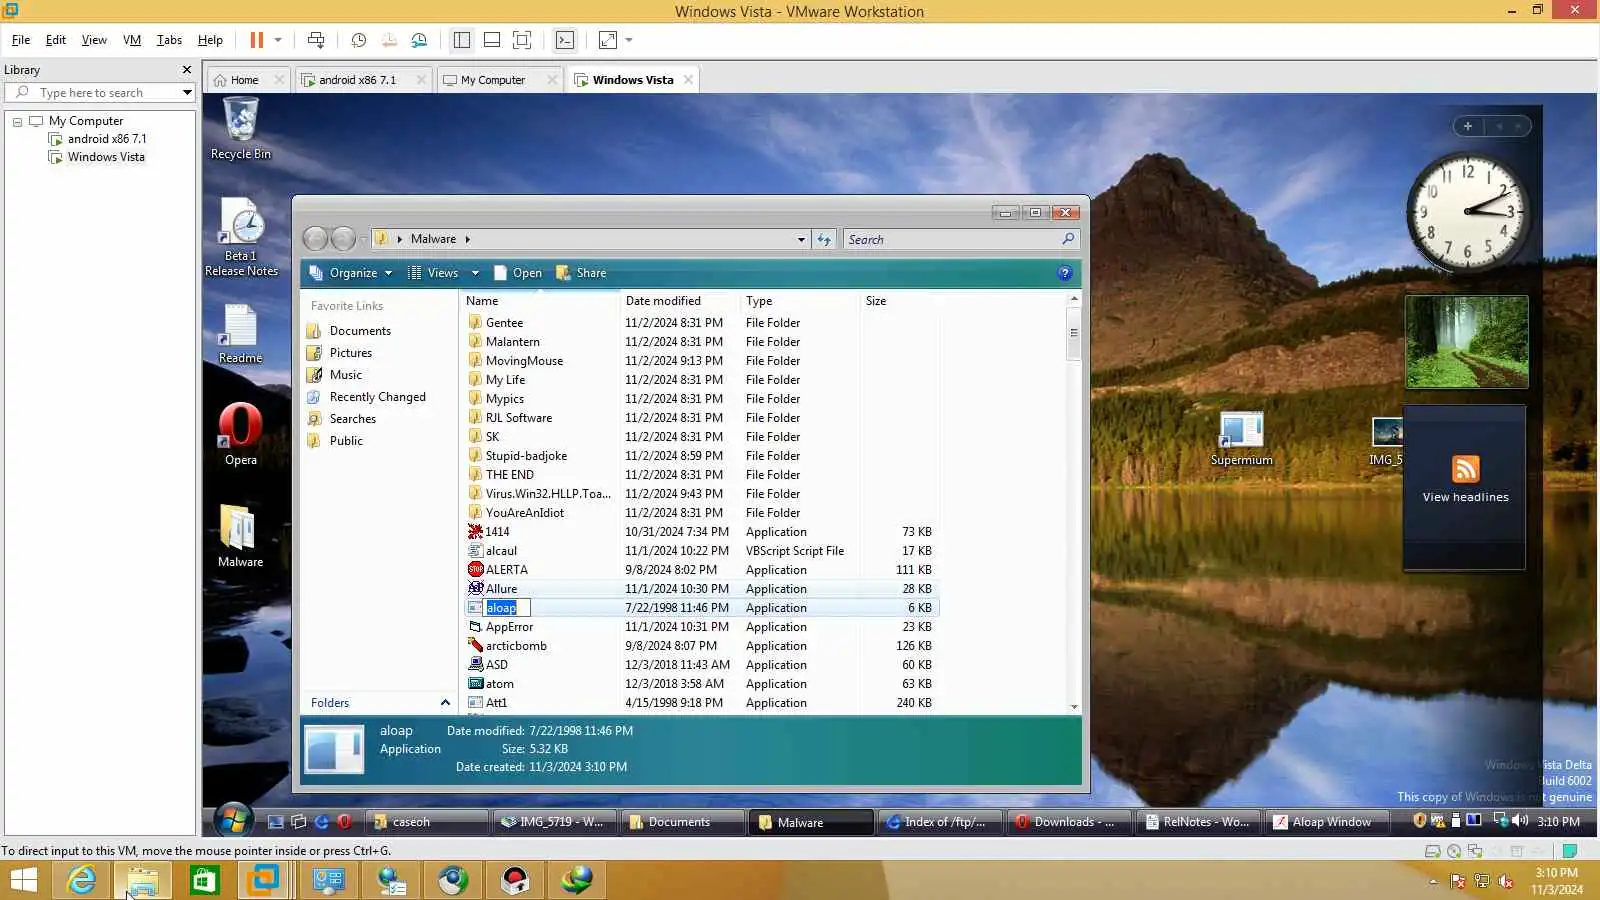Open the snapshot manager
The width and height of the screenshot is (1600, 900).
tap(419, 40)
